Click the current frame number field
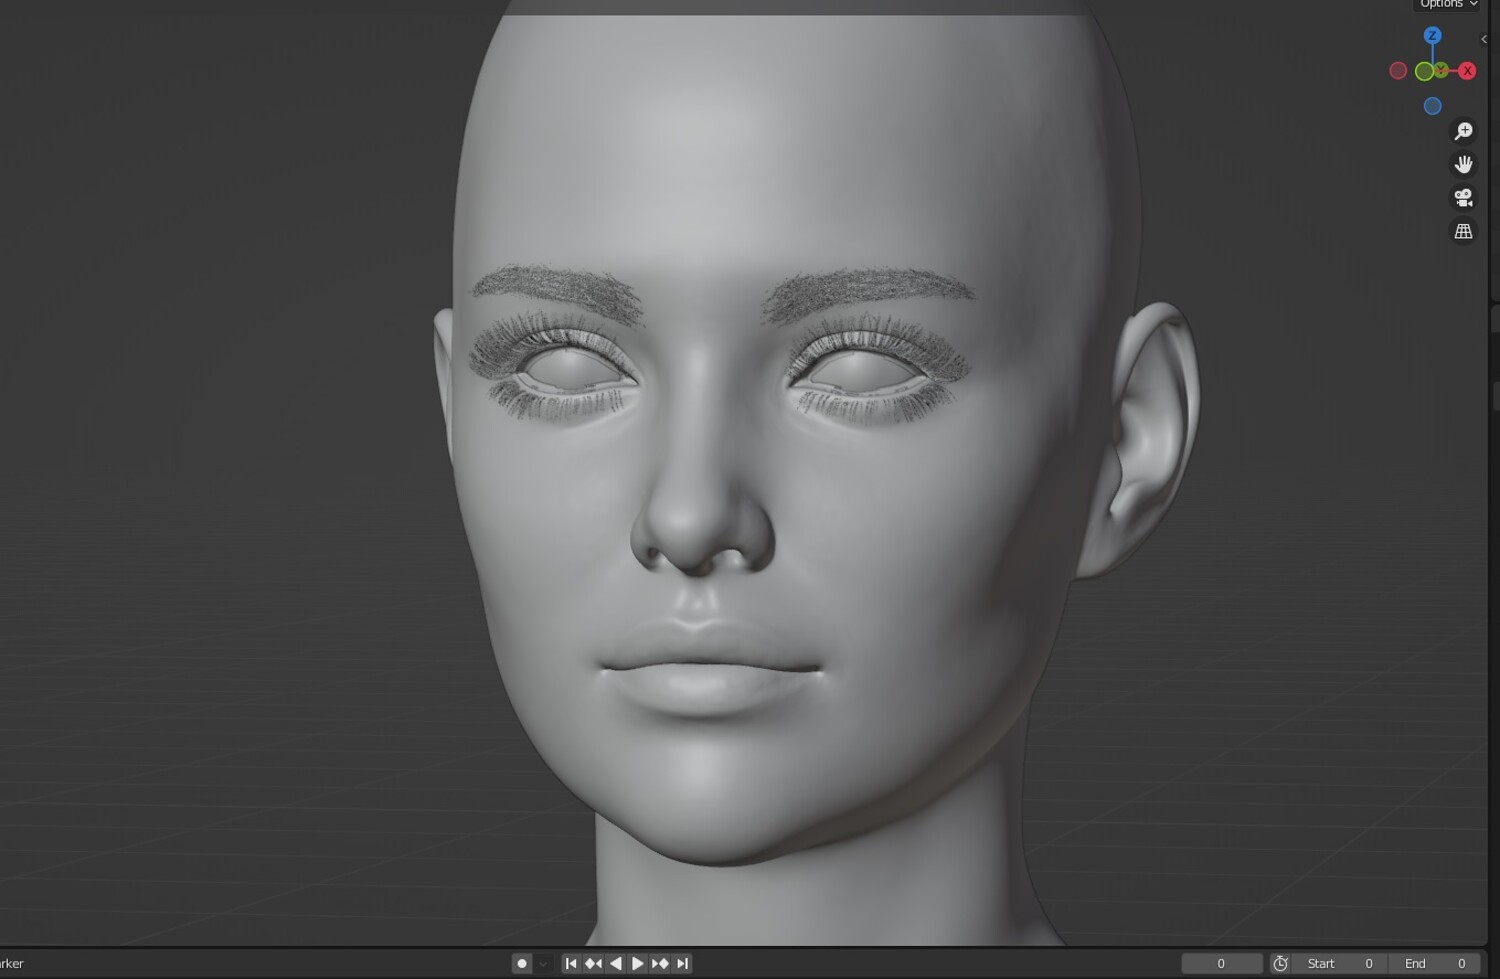 pyautogui.click(x=1221, y=964)
